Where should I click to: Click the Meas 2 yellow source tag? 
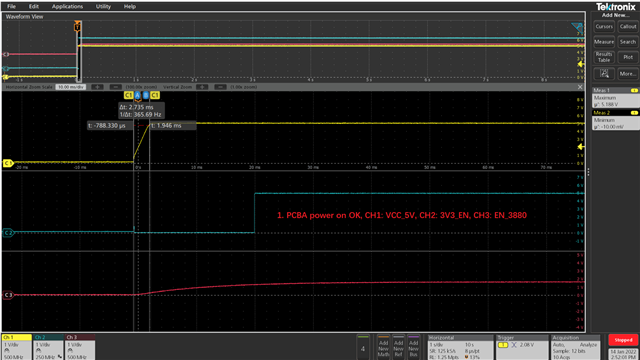coord(634,113)
